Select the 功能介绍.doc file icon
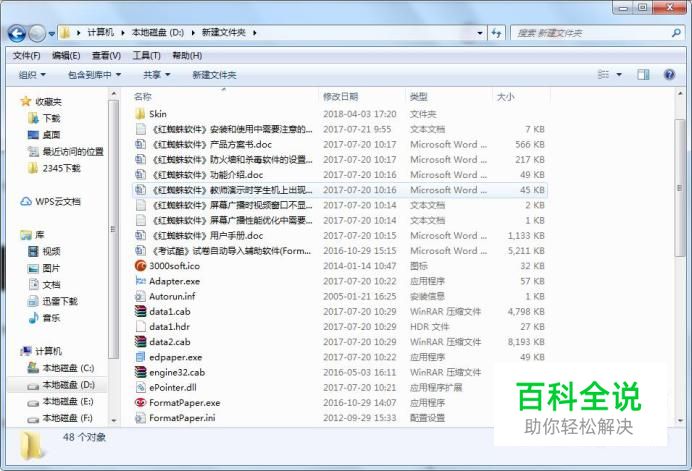 click(x=140, y=175)
